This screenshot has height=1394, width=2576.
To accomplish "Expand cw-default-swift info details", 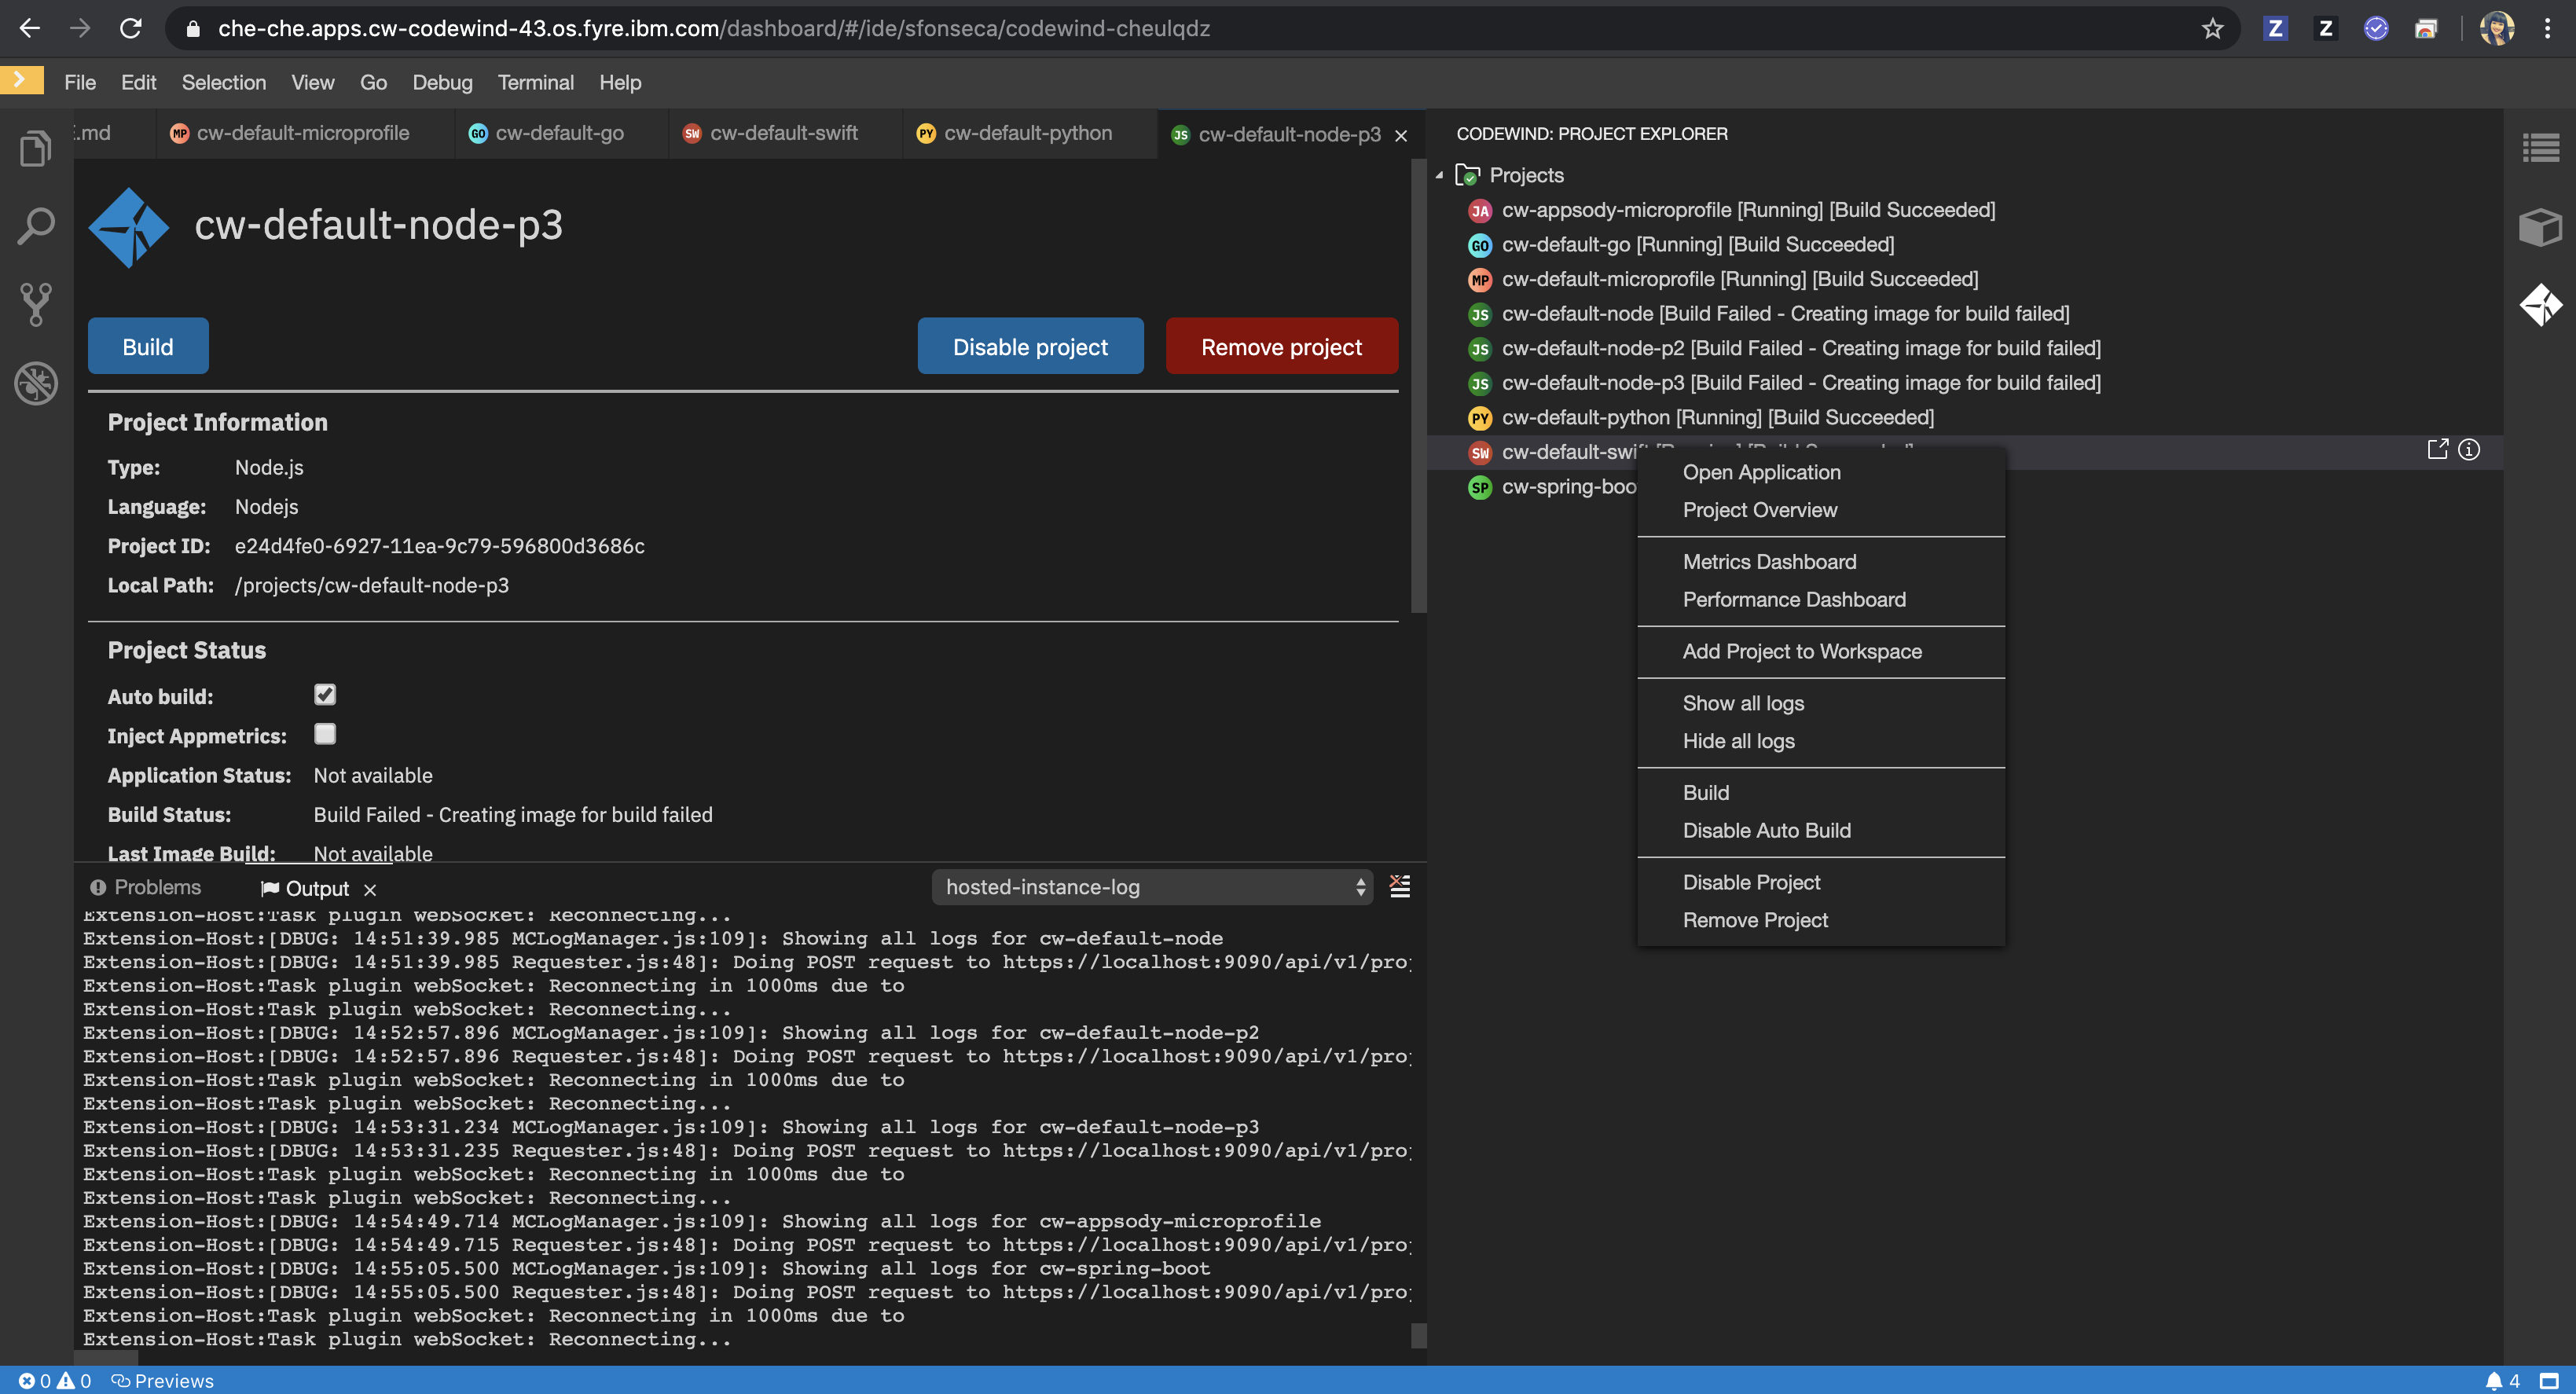I will (x=2468, y=450).
